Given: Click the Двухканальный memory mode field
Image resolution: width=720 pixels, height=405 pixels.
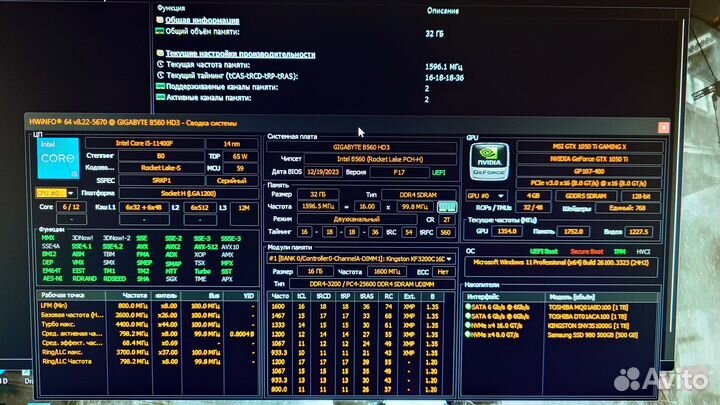Looking at the screenshot, I should coord(357,219).
